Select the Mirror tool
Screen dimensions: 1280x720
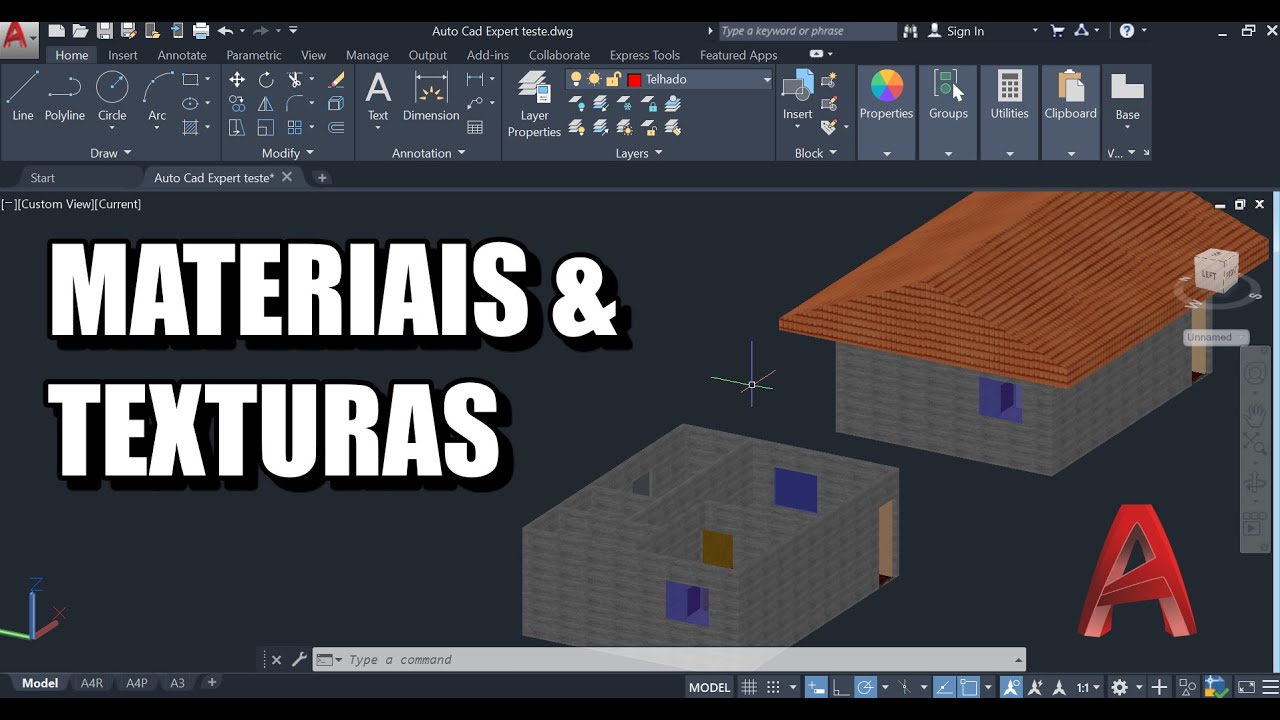click(266, 103)
